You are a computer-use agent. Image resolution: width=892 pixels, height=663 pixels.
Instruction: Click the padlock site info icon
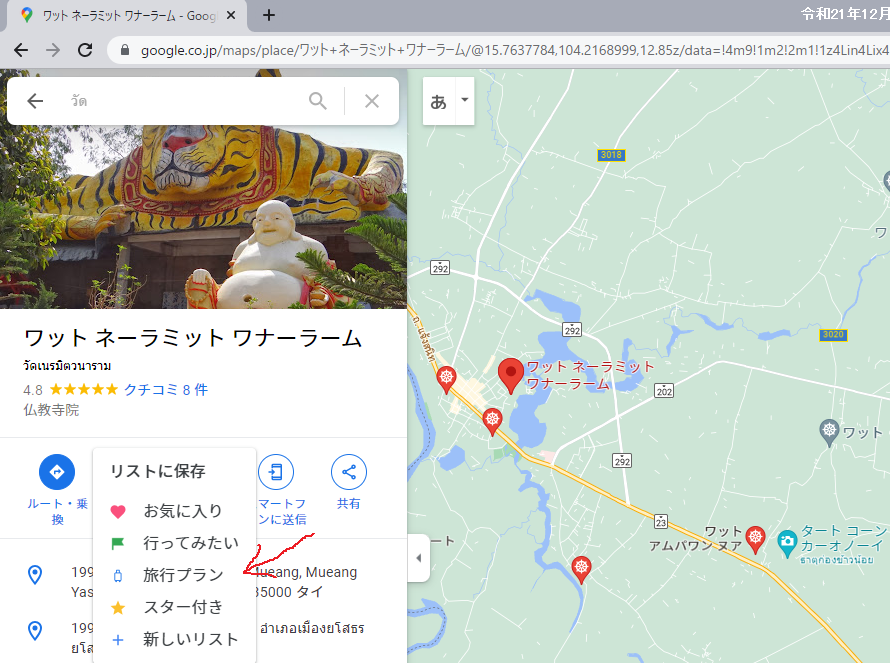125,50
